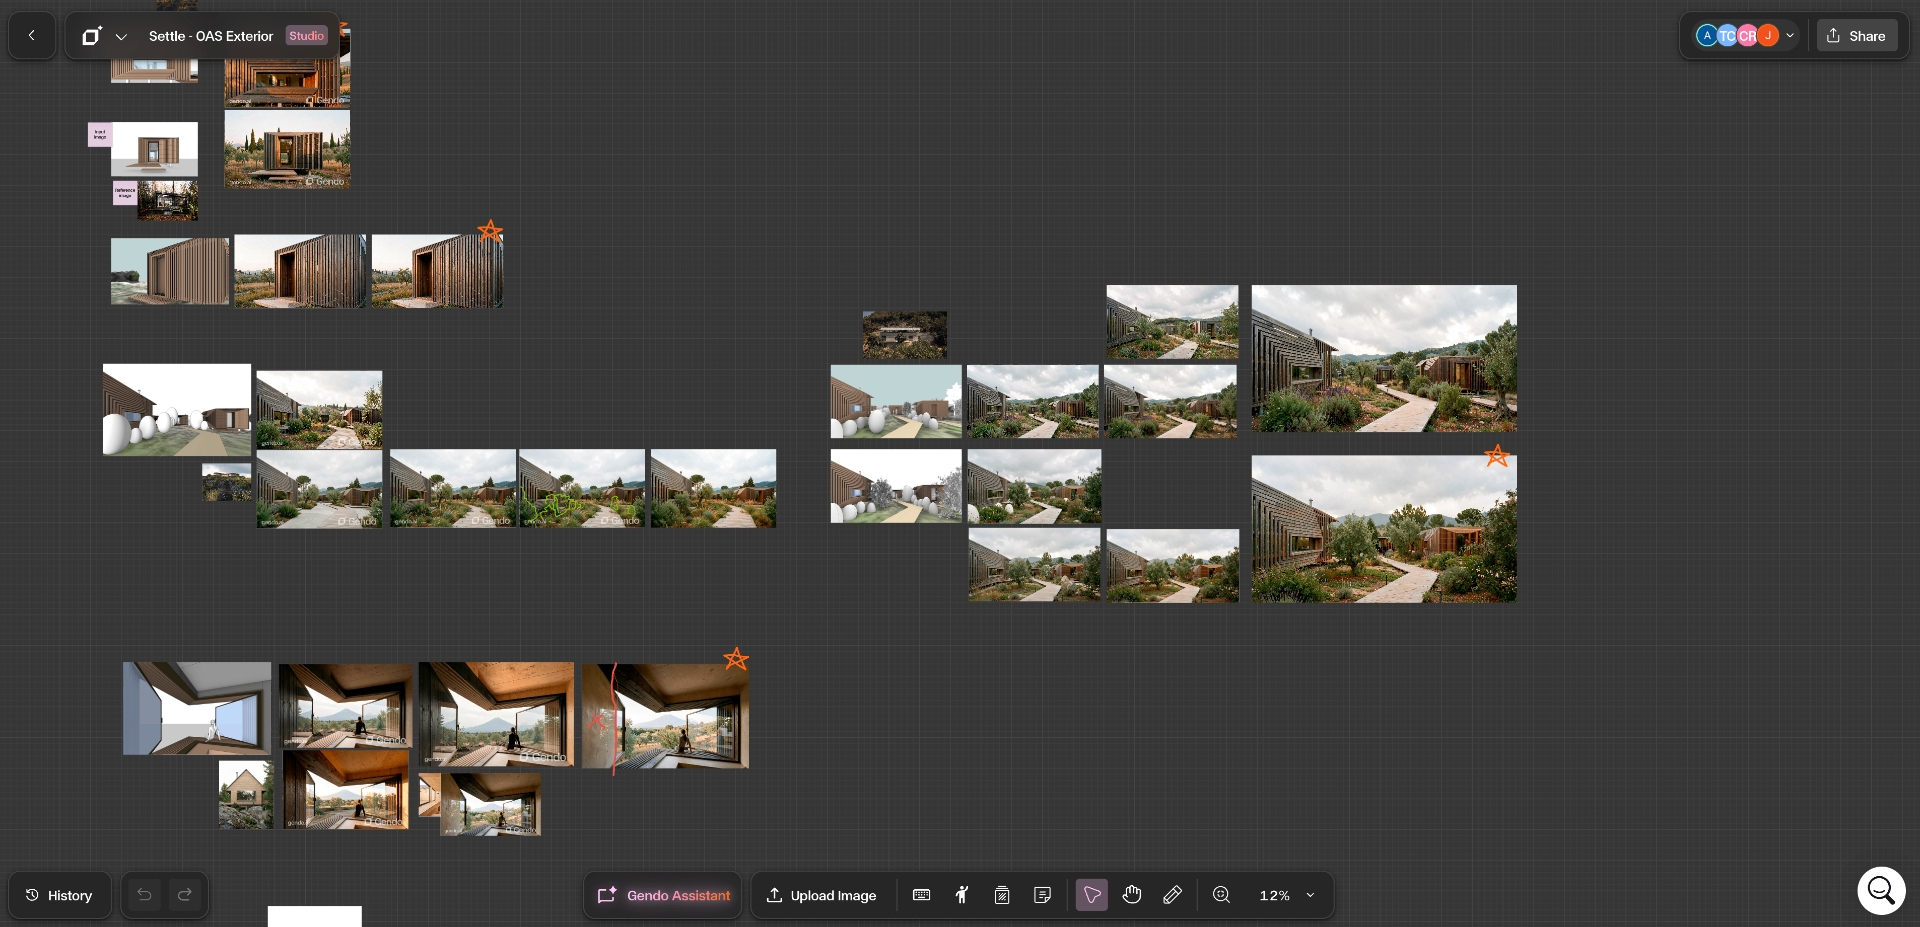
Task: Select the blue-sky village model image
Action: (896, 401)
